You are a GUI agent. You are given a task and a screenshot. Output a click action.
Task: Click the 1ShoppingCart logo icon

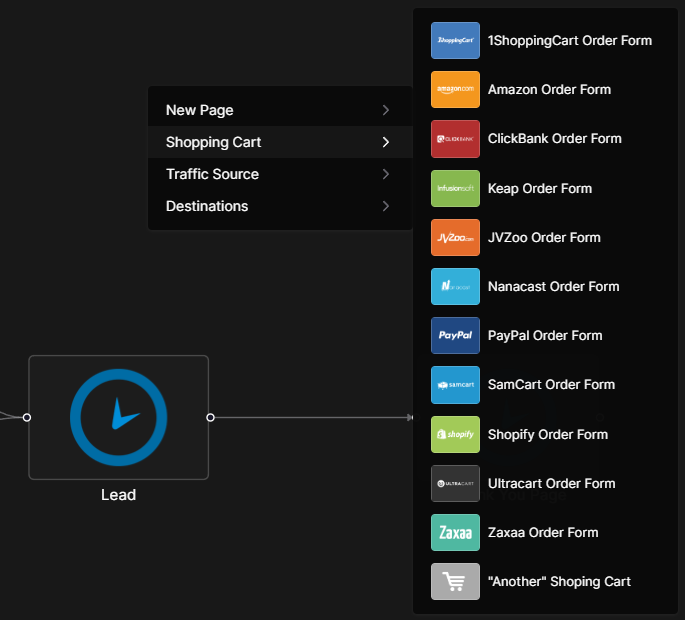(x=455, y=40)
